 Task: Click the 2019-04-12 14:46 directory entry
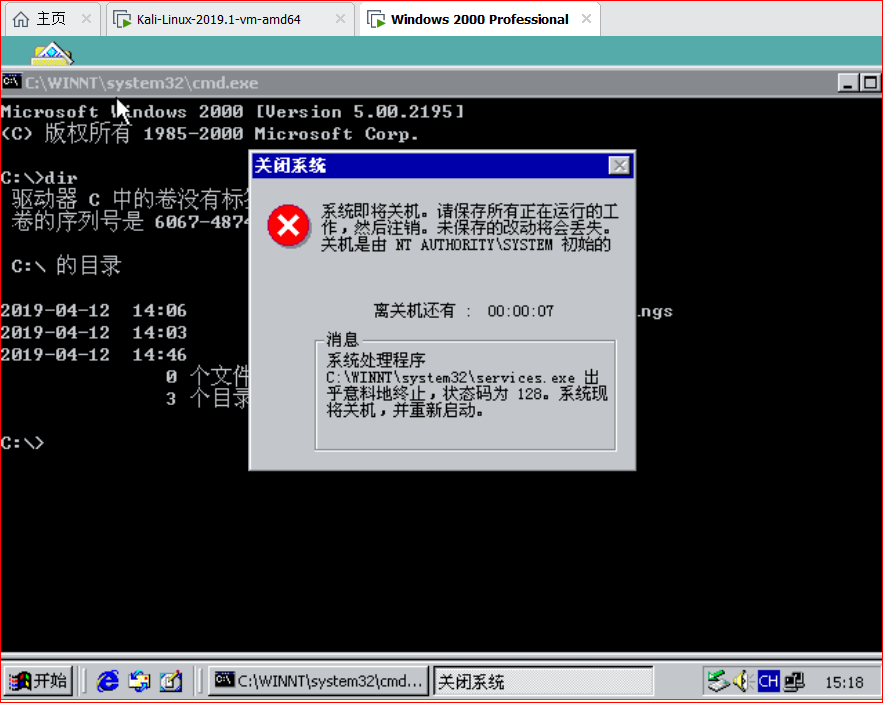pos(93,354)
